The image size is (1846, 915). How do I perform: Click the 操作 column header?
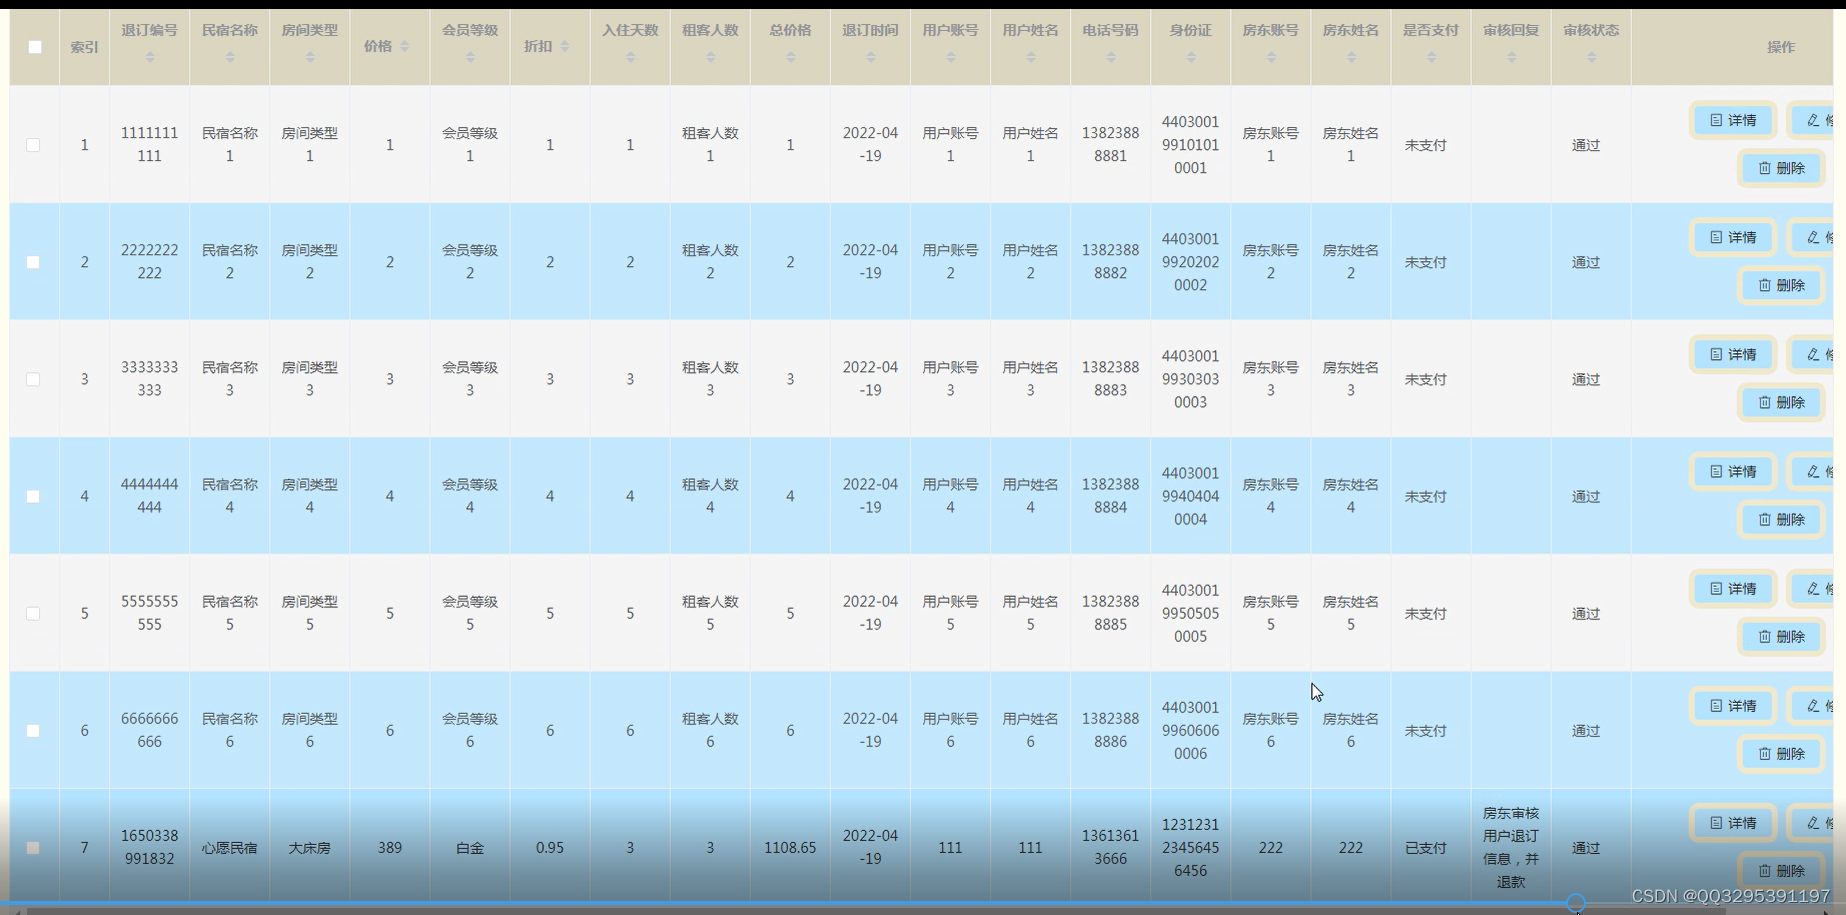pos(1780,47)
